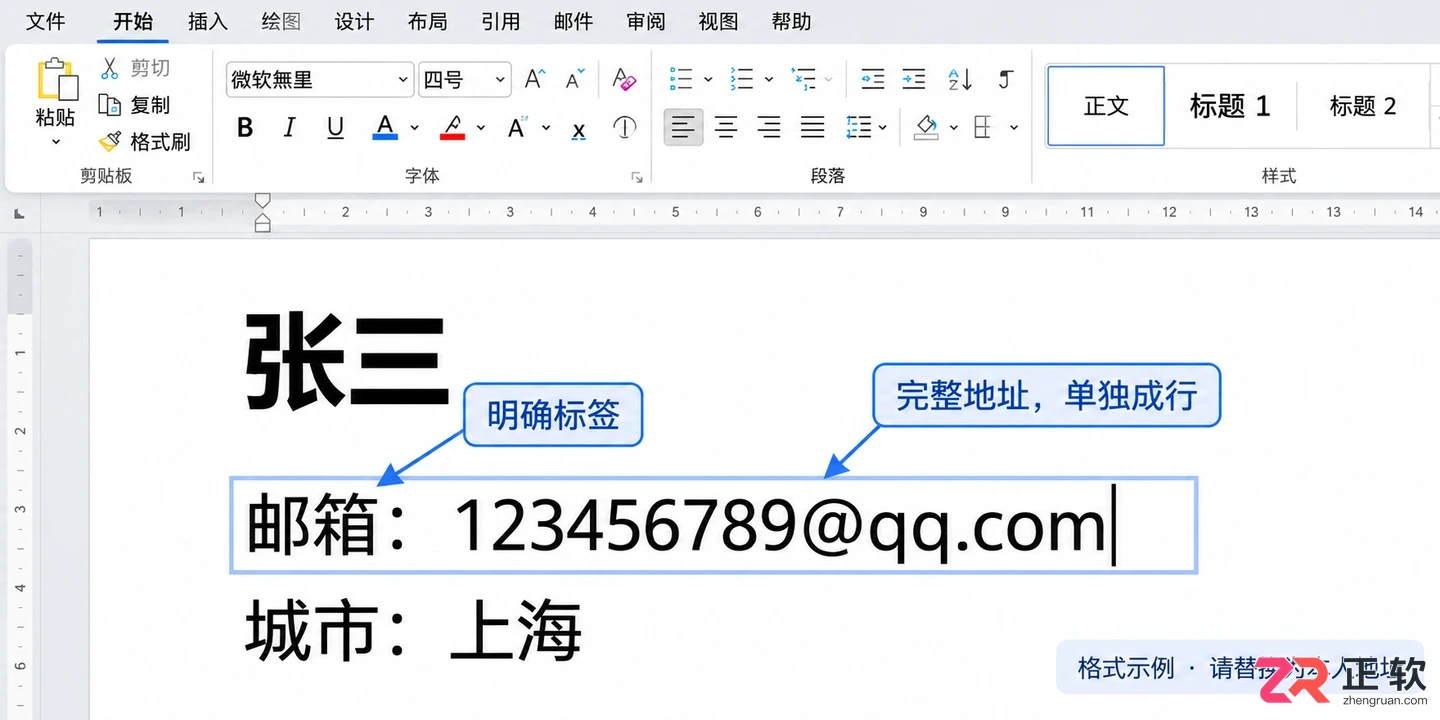
Task: Decrease font size with the shrink-font icon
Action: click(575, 79)
